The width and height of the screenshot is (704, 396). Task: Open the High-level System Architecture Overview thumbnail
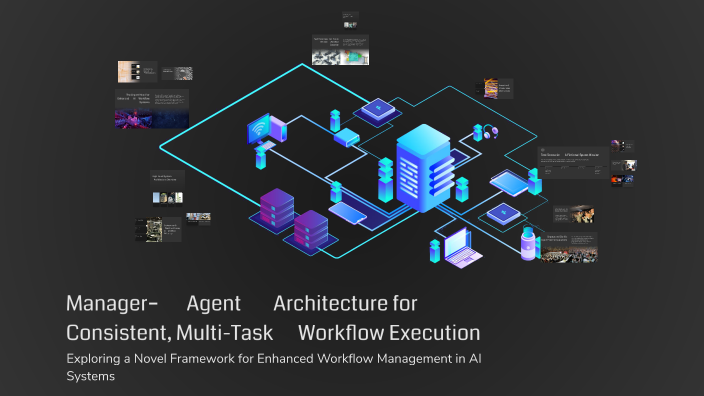(167, 187)
